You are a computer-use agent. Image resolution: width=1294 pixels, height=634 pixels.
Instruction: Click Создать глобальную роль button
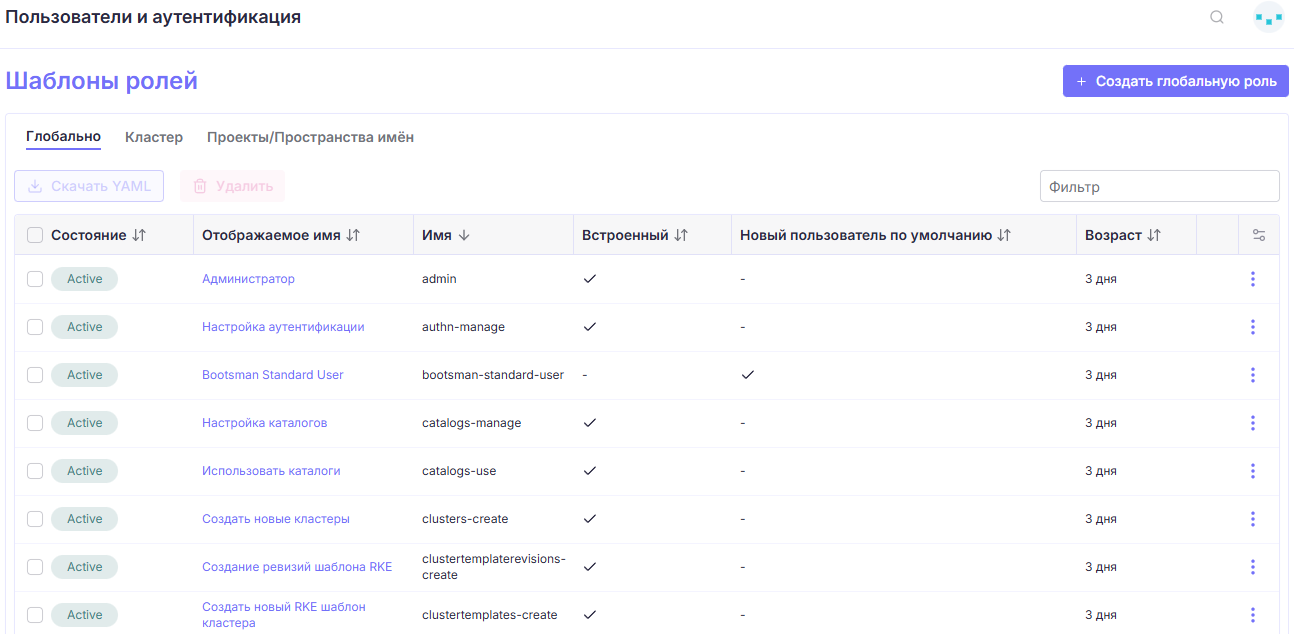click(x=1176, y=81)
